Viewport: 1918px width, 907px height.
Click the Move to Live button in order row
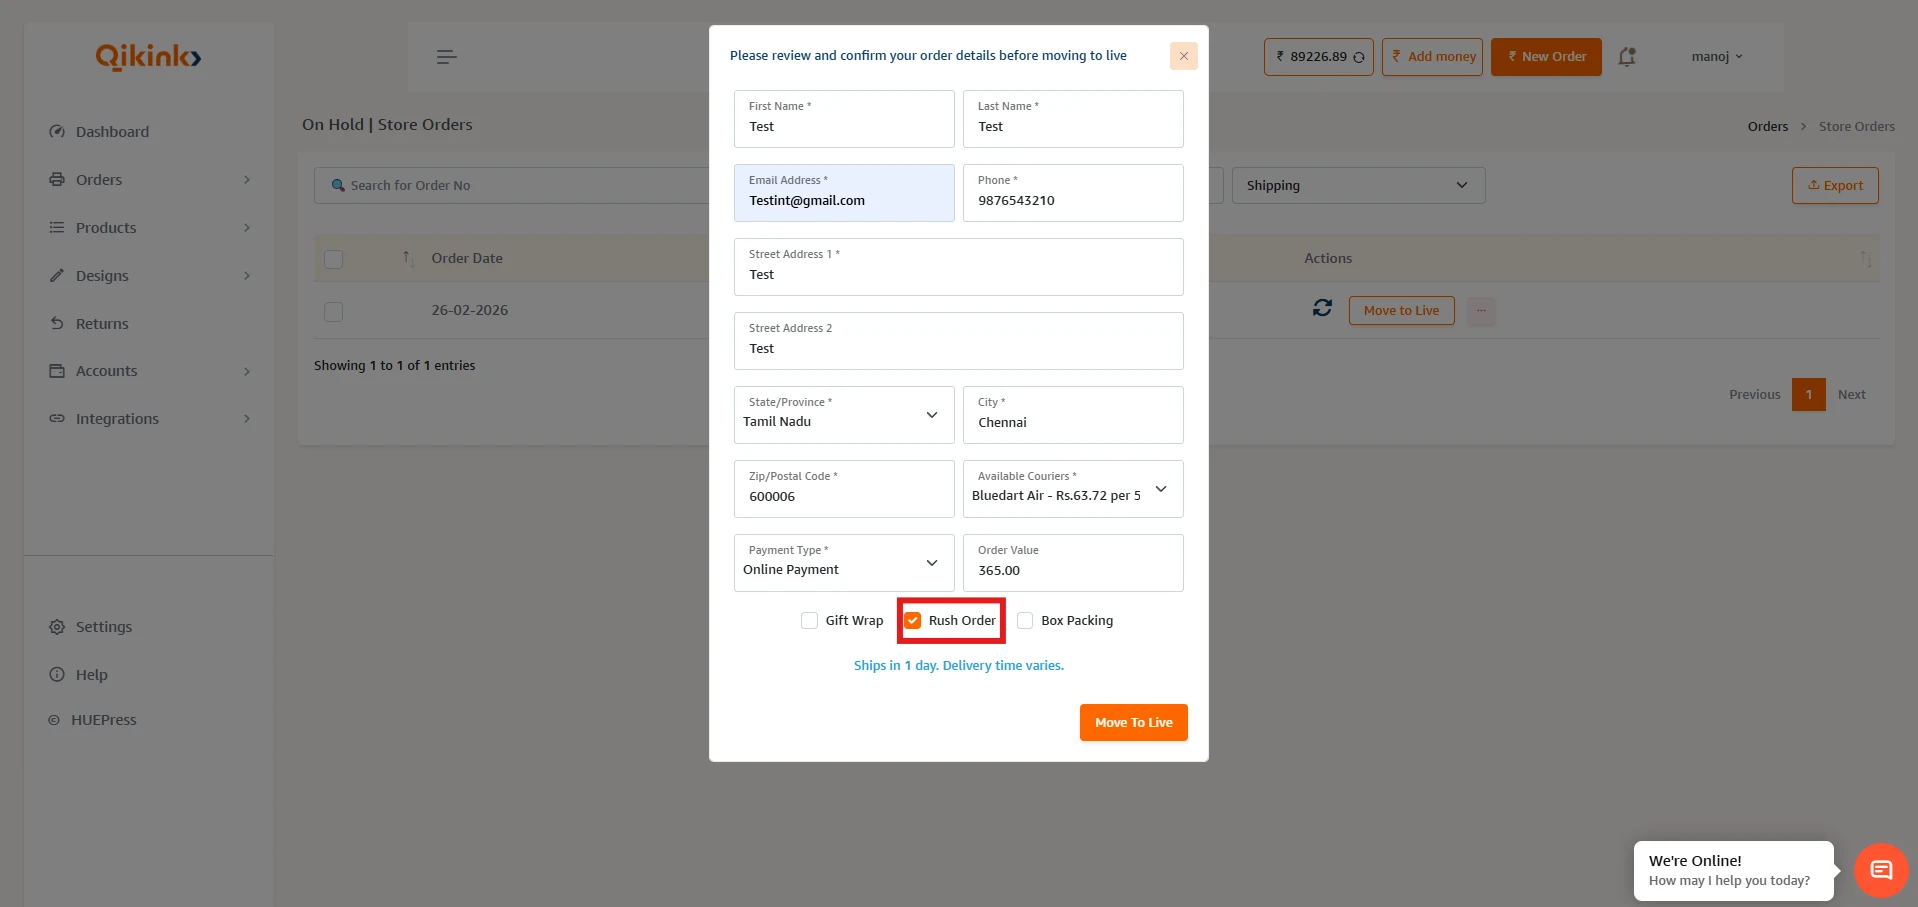[1401, 311]
